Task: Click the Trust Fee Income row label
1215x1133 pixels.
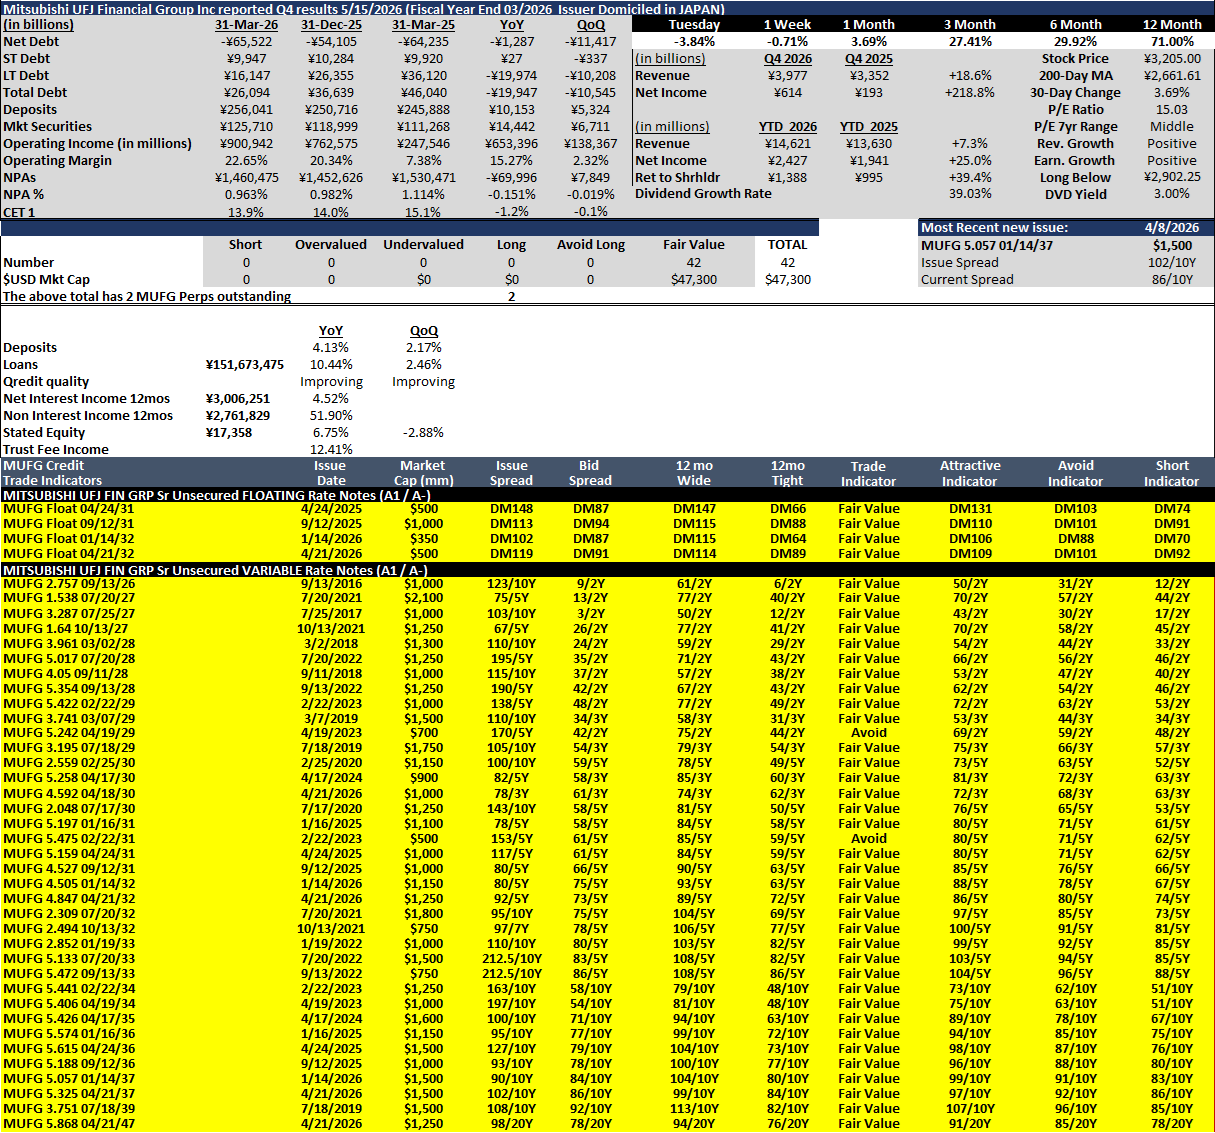Action: (x=56, y=449)
